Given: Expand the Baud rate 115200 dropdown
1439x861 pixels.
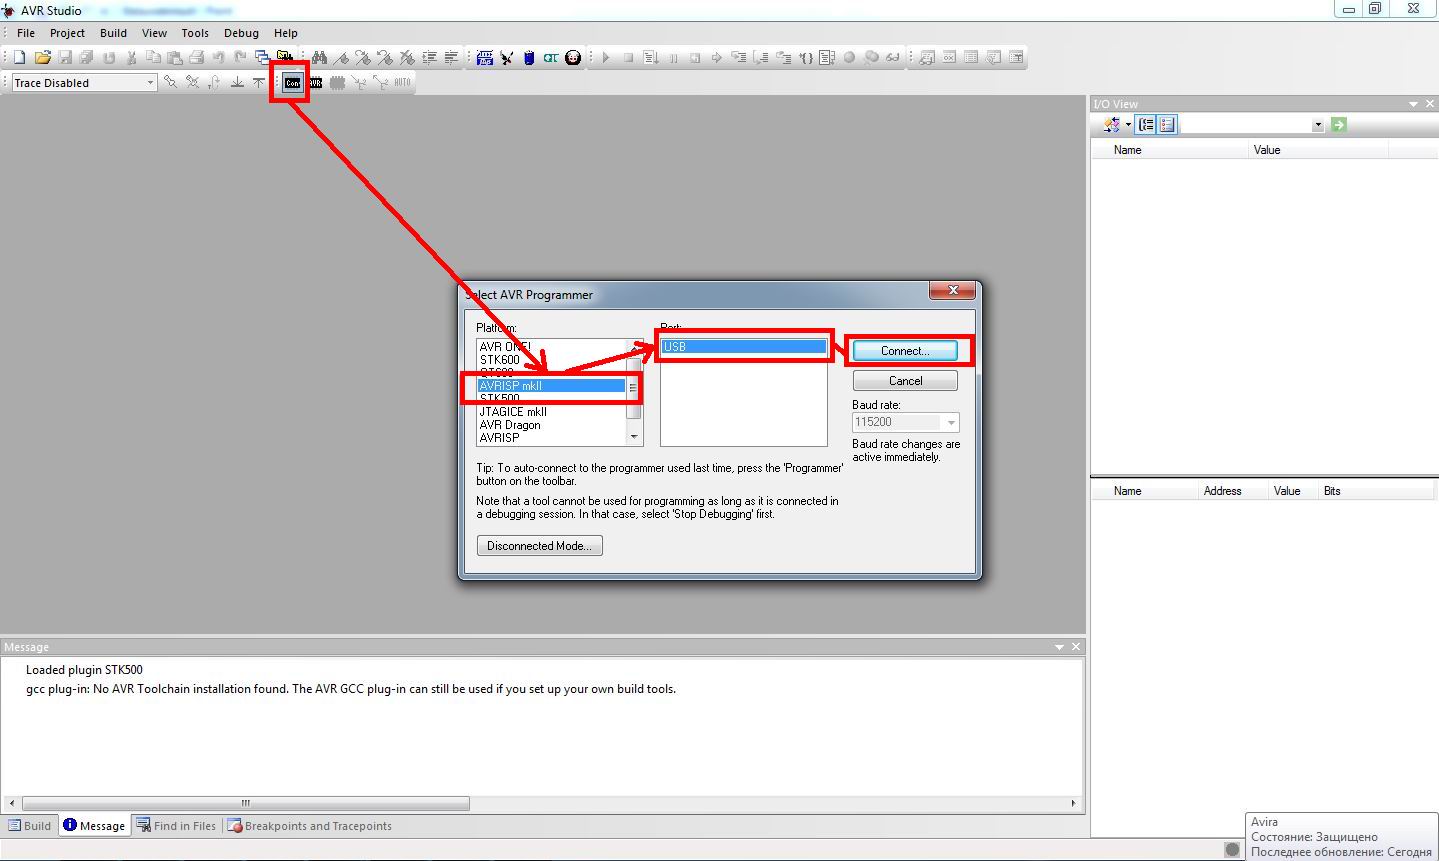Looking at the screenshot, I should (951, 423).
